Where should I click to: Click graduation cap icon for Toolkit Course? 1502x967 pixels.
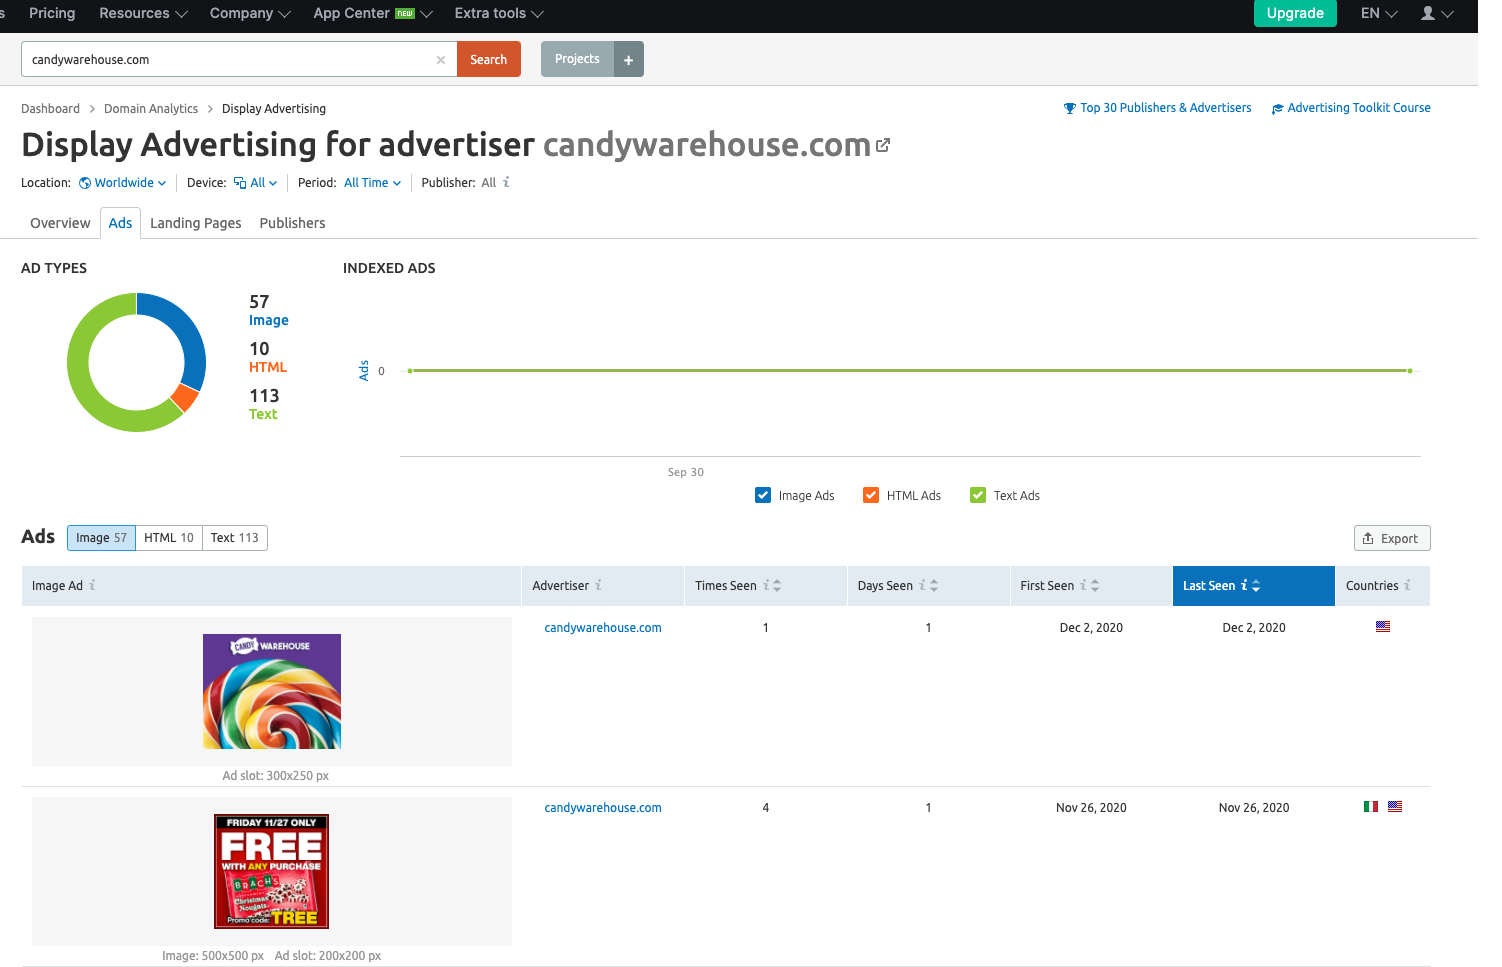1277,109
